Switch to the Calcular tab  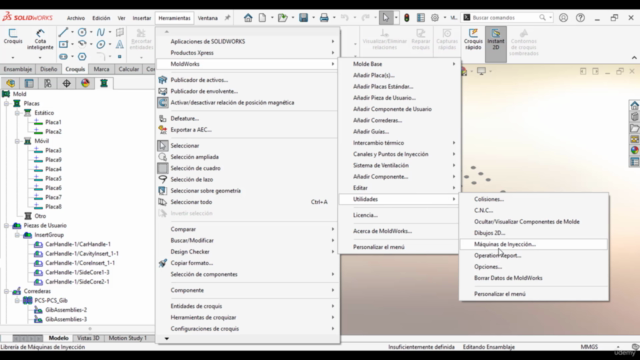(129, 69)
